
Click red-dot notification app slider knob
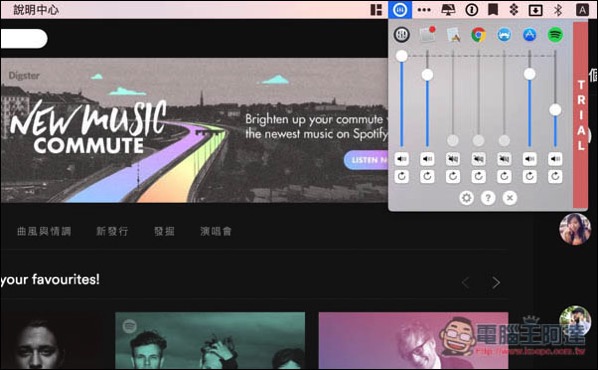tap(427, 74)
